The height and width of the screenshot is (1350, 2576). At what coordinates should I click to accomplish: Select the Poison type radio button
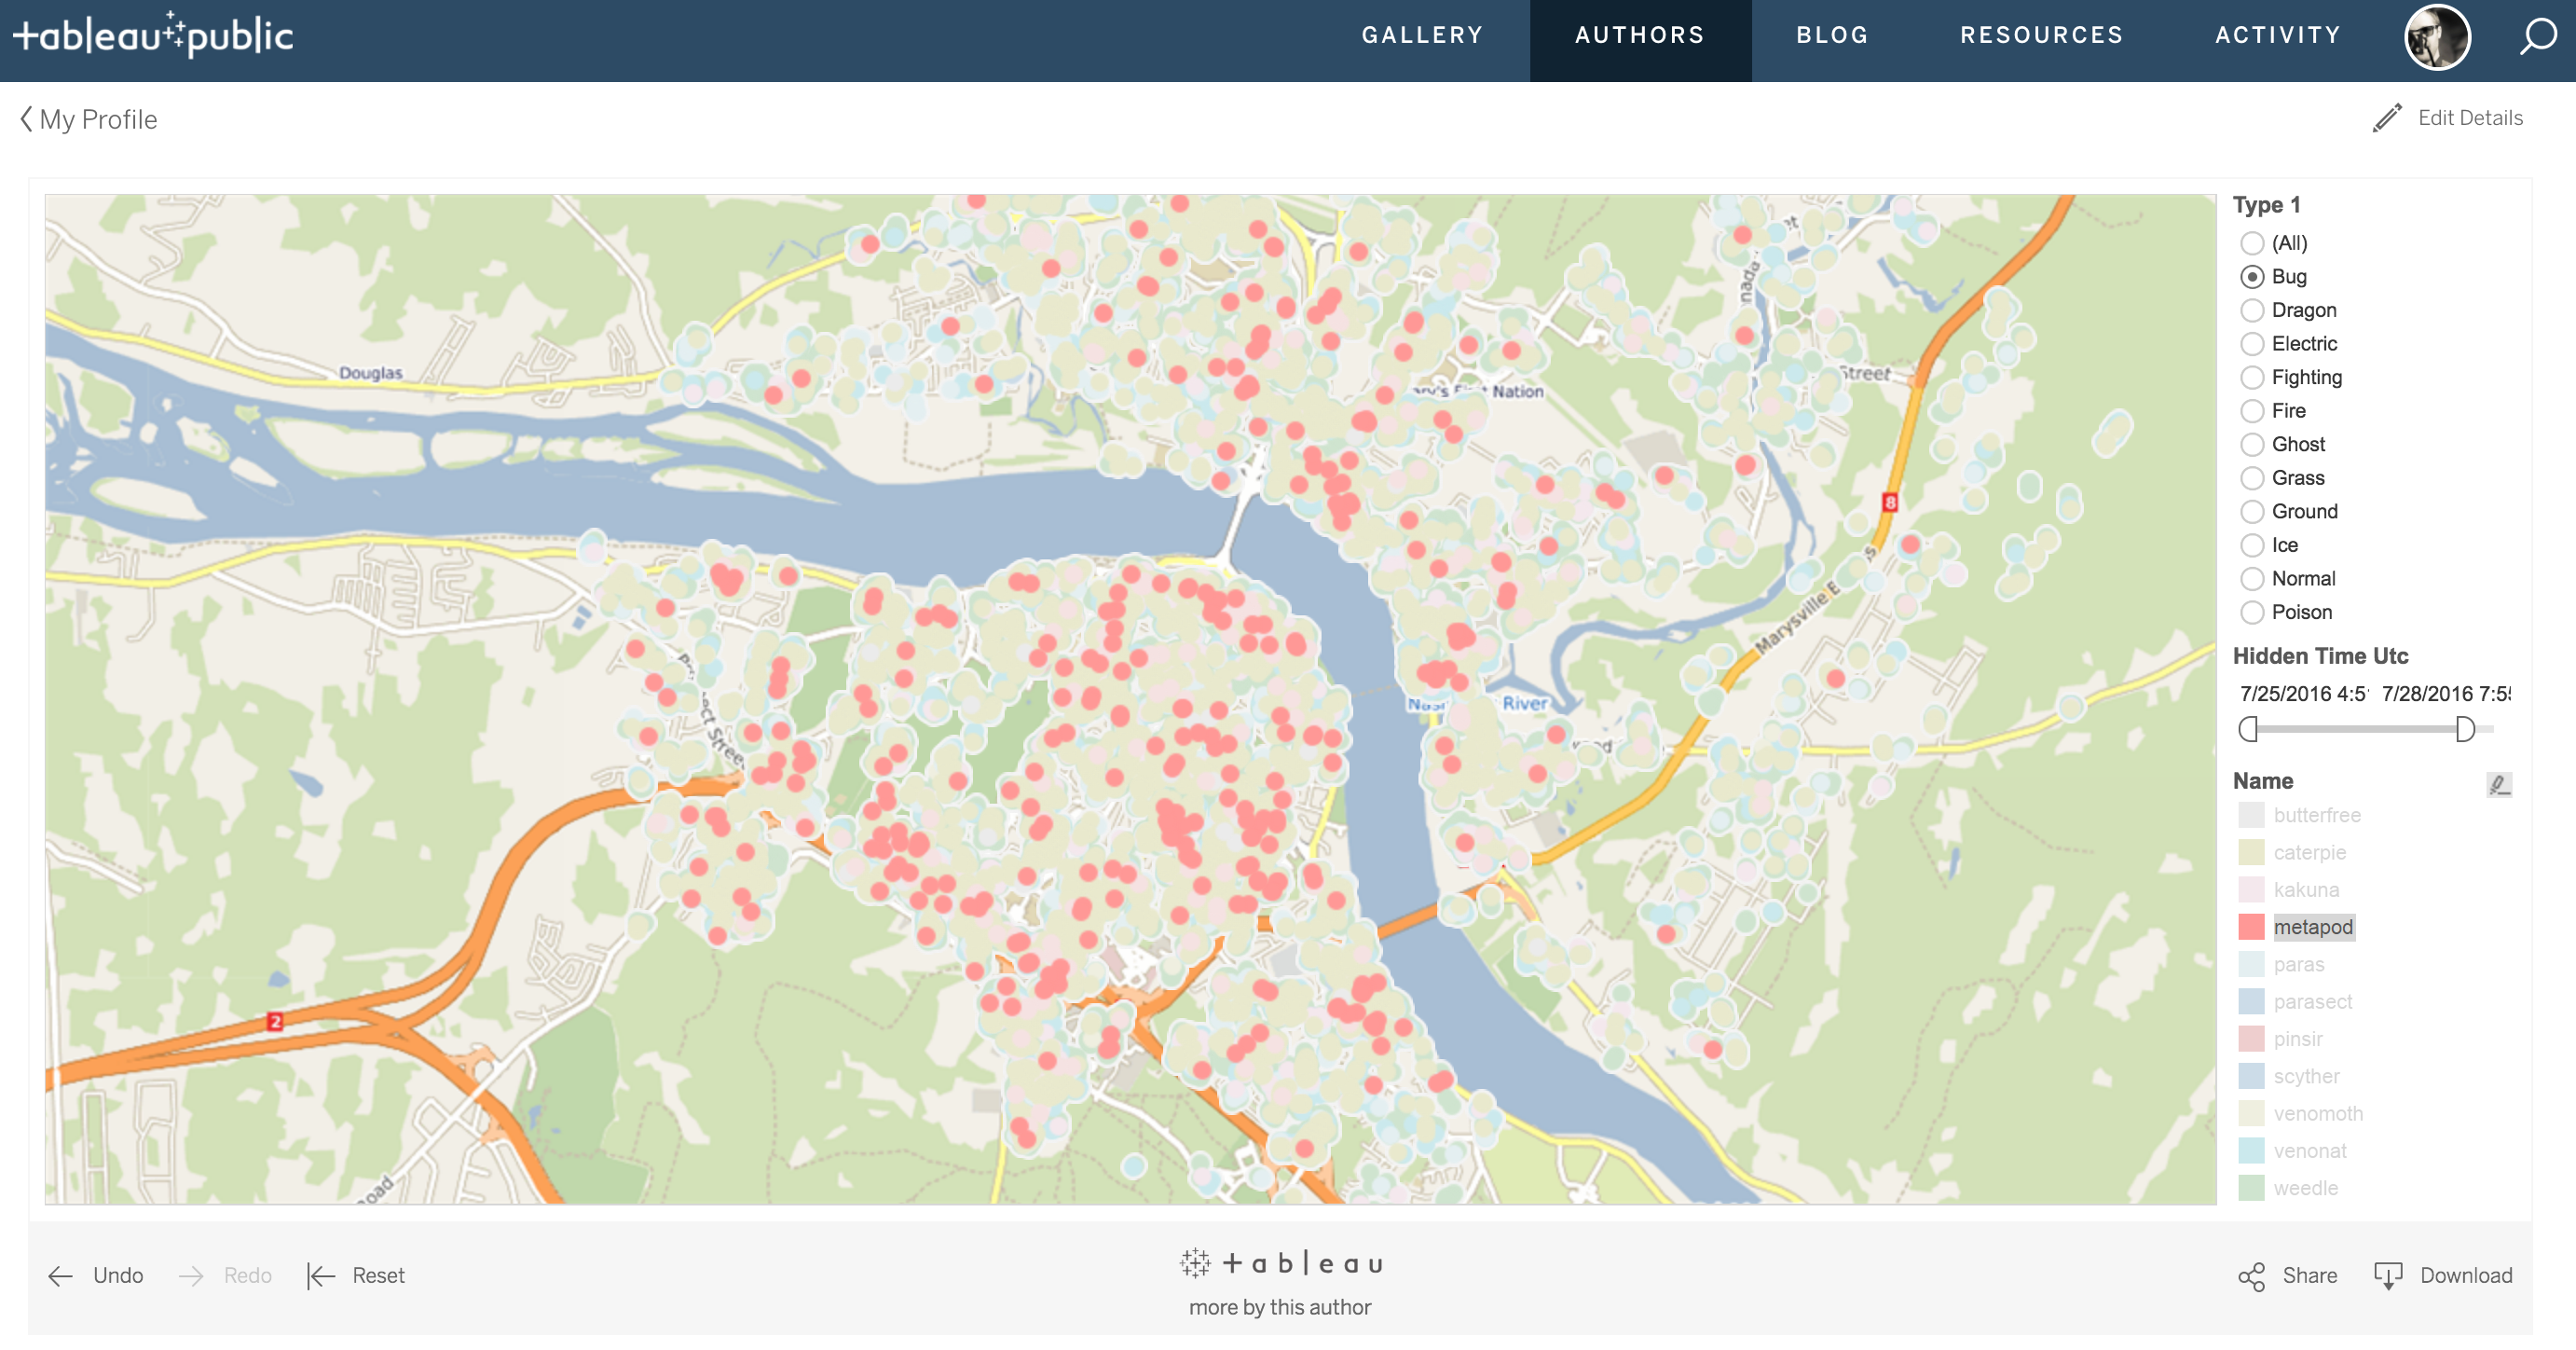point(2251,612)
